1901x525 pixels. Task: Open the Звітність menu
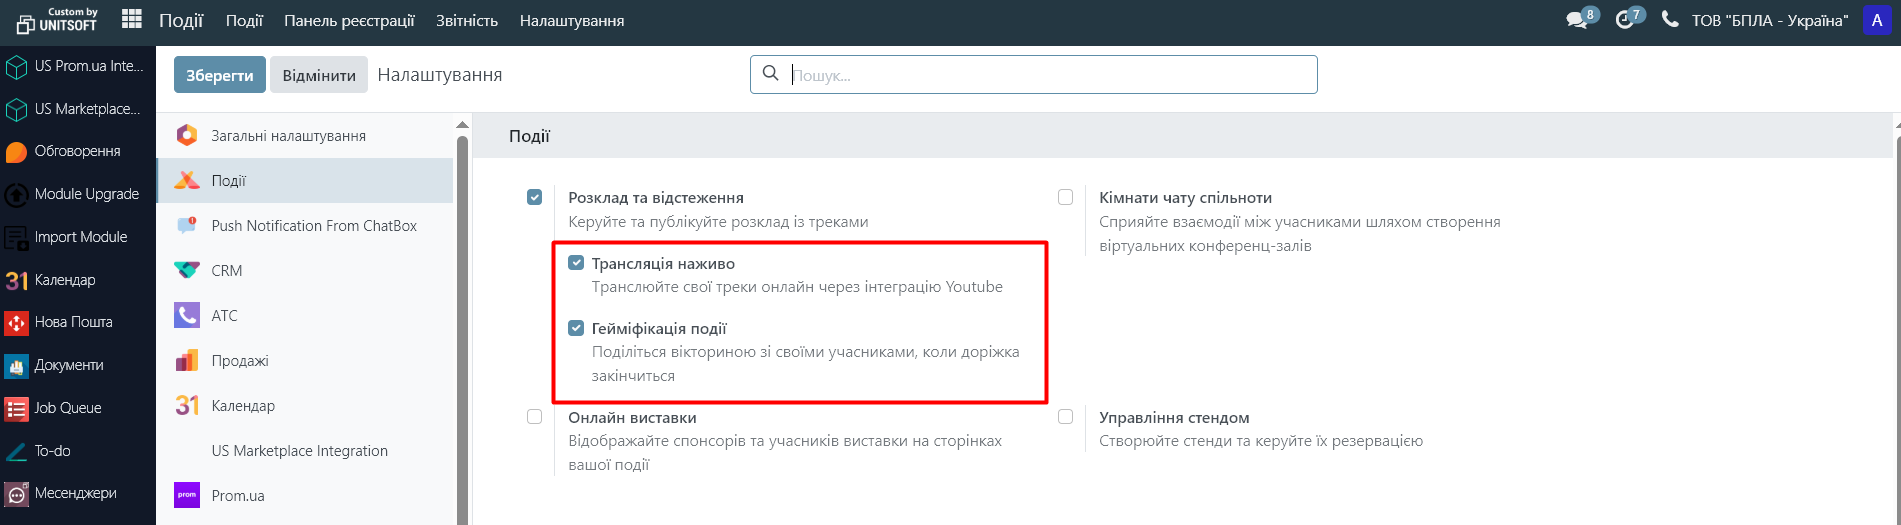466,21
